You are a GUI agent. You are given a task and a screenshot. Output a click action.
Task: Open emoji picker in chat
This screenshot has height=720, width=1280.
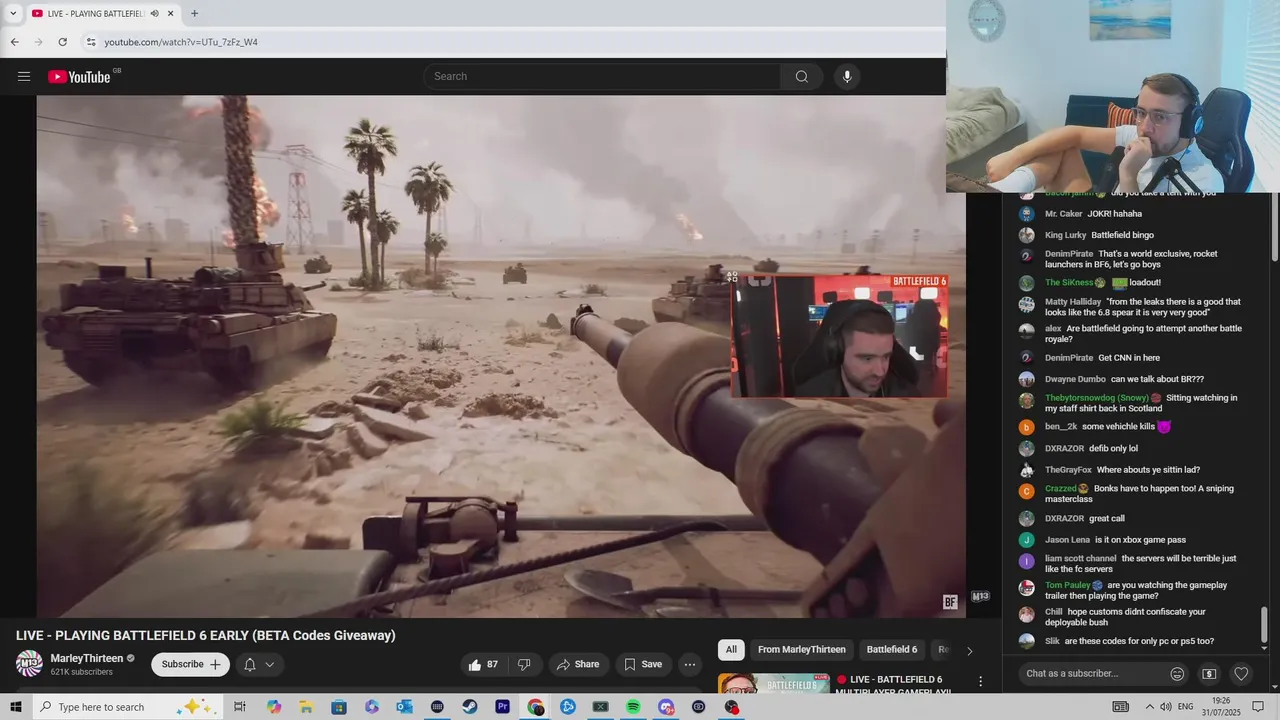coord(1177,674)
